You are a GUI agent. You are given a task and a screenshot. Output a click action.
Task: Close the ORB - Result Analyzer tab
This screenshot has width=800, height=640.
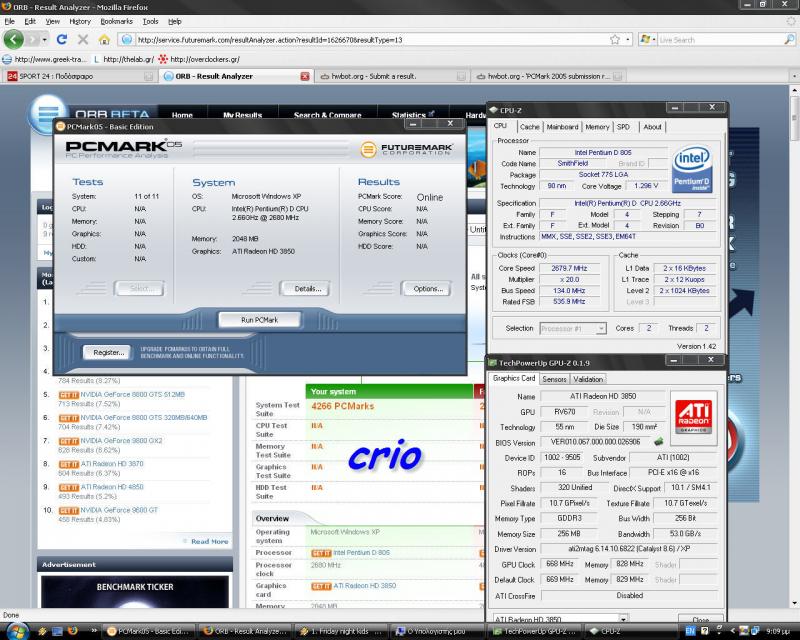[305, 76]
